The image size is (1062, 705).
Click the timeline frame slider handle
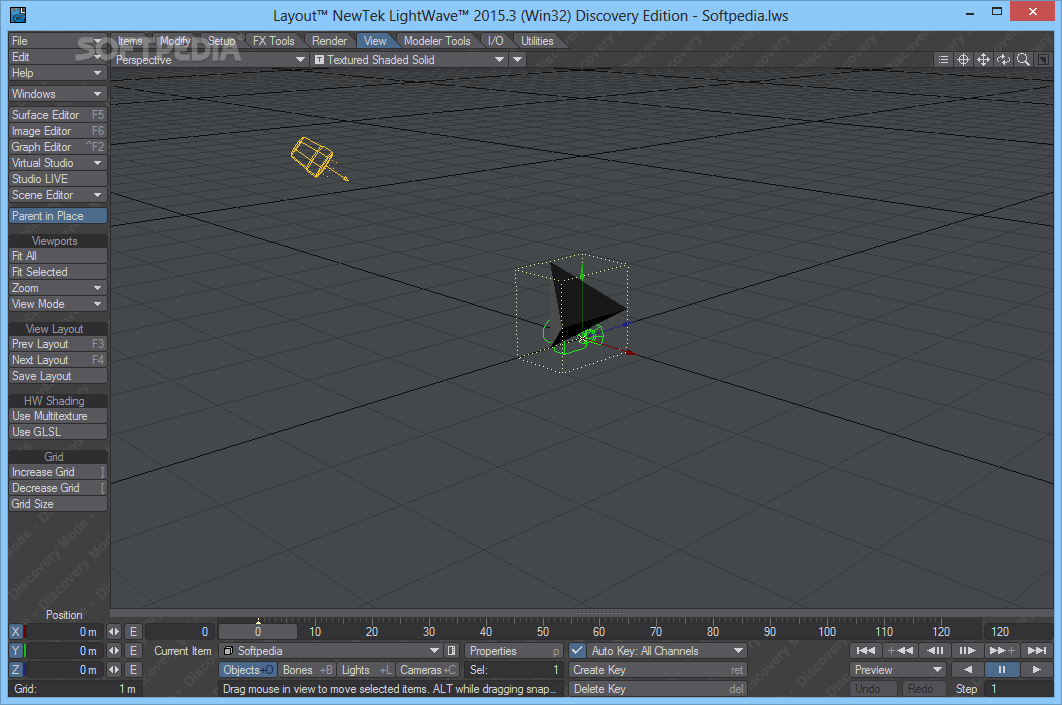click(x=257, y=631)
